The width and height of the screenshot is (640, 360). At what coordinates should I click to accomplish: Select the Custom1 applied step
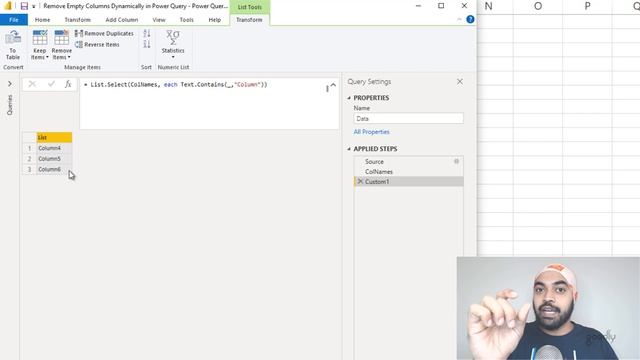(409, 182)
